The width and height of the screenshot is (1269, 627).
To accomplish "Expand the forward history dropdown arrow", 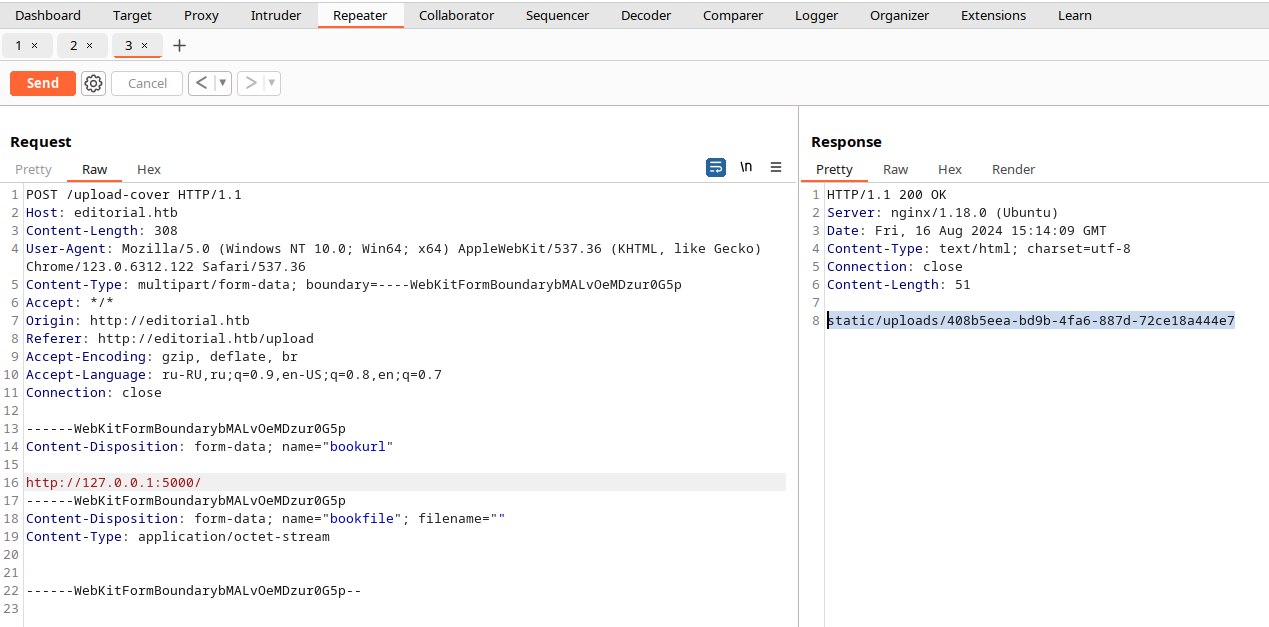I will coord(271,83).
